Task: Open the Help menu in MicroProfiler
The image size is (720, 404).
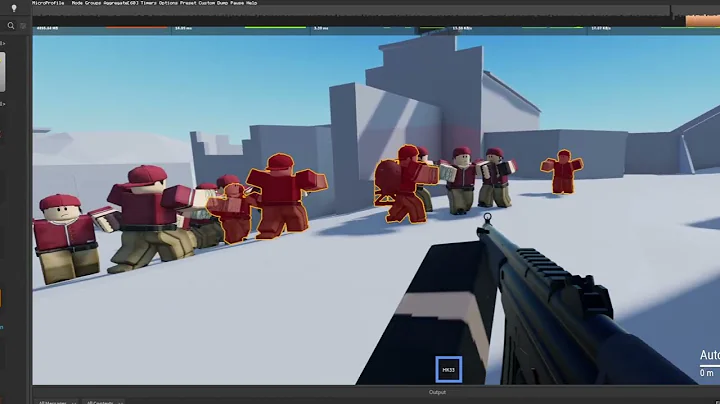Action: tap(252, 3)
